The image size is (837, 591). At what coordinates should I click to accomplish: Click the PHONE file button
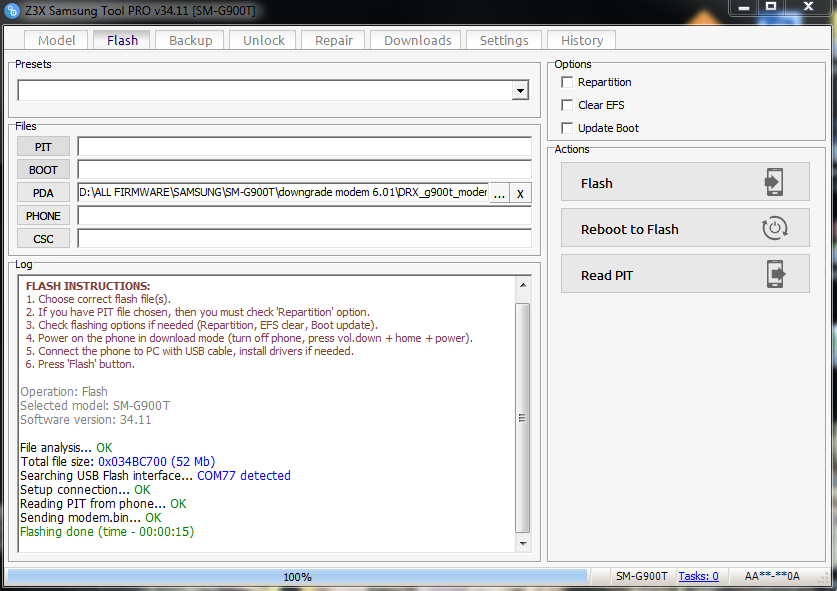43,216
